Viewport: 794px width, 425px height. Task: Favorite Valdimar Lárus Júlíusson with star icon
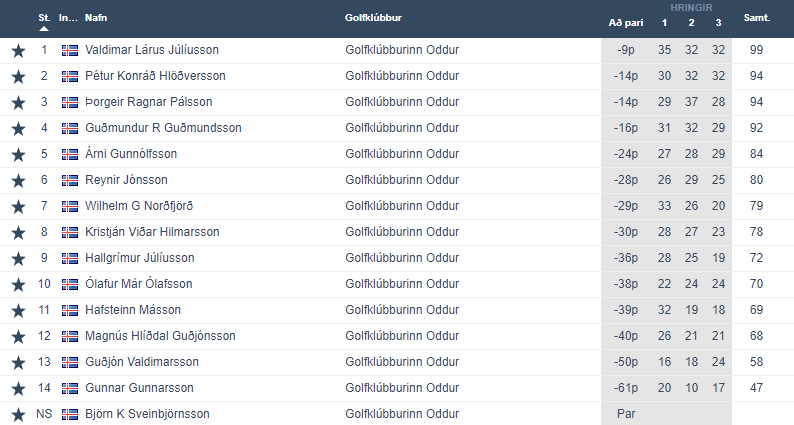coord(18,51)
